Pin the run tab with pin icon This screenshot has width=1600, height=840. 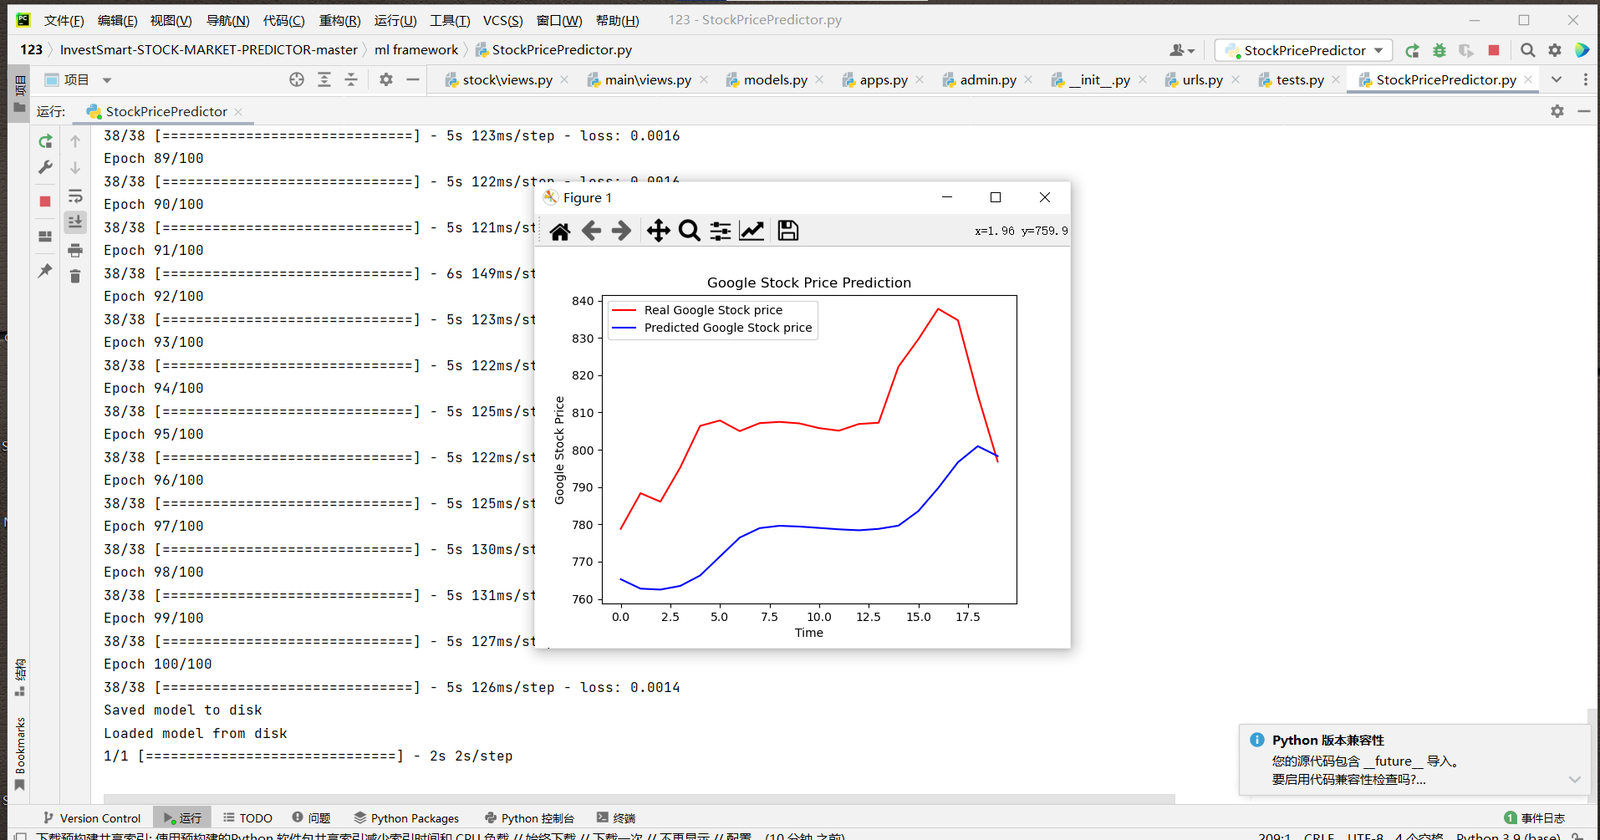(45, 271)
